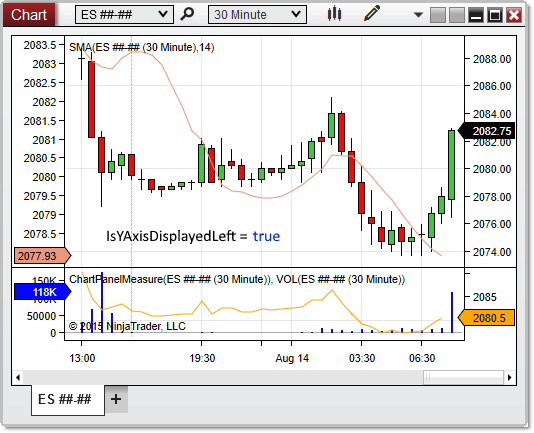Click the 2082.75 current price marker
Screen dimensions: 534x433
[x=486, y=131]
